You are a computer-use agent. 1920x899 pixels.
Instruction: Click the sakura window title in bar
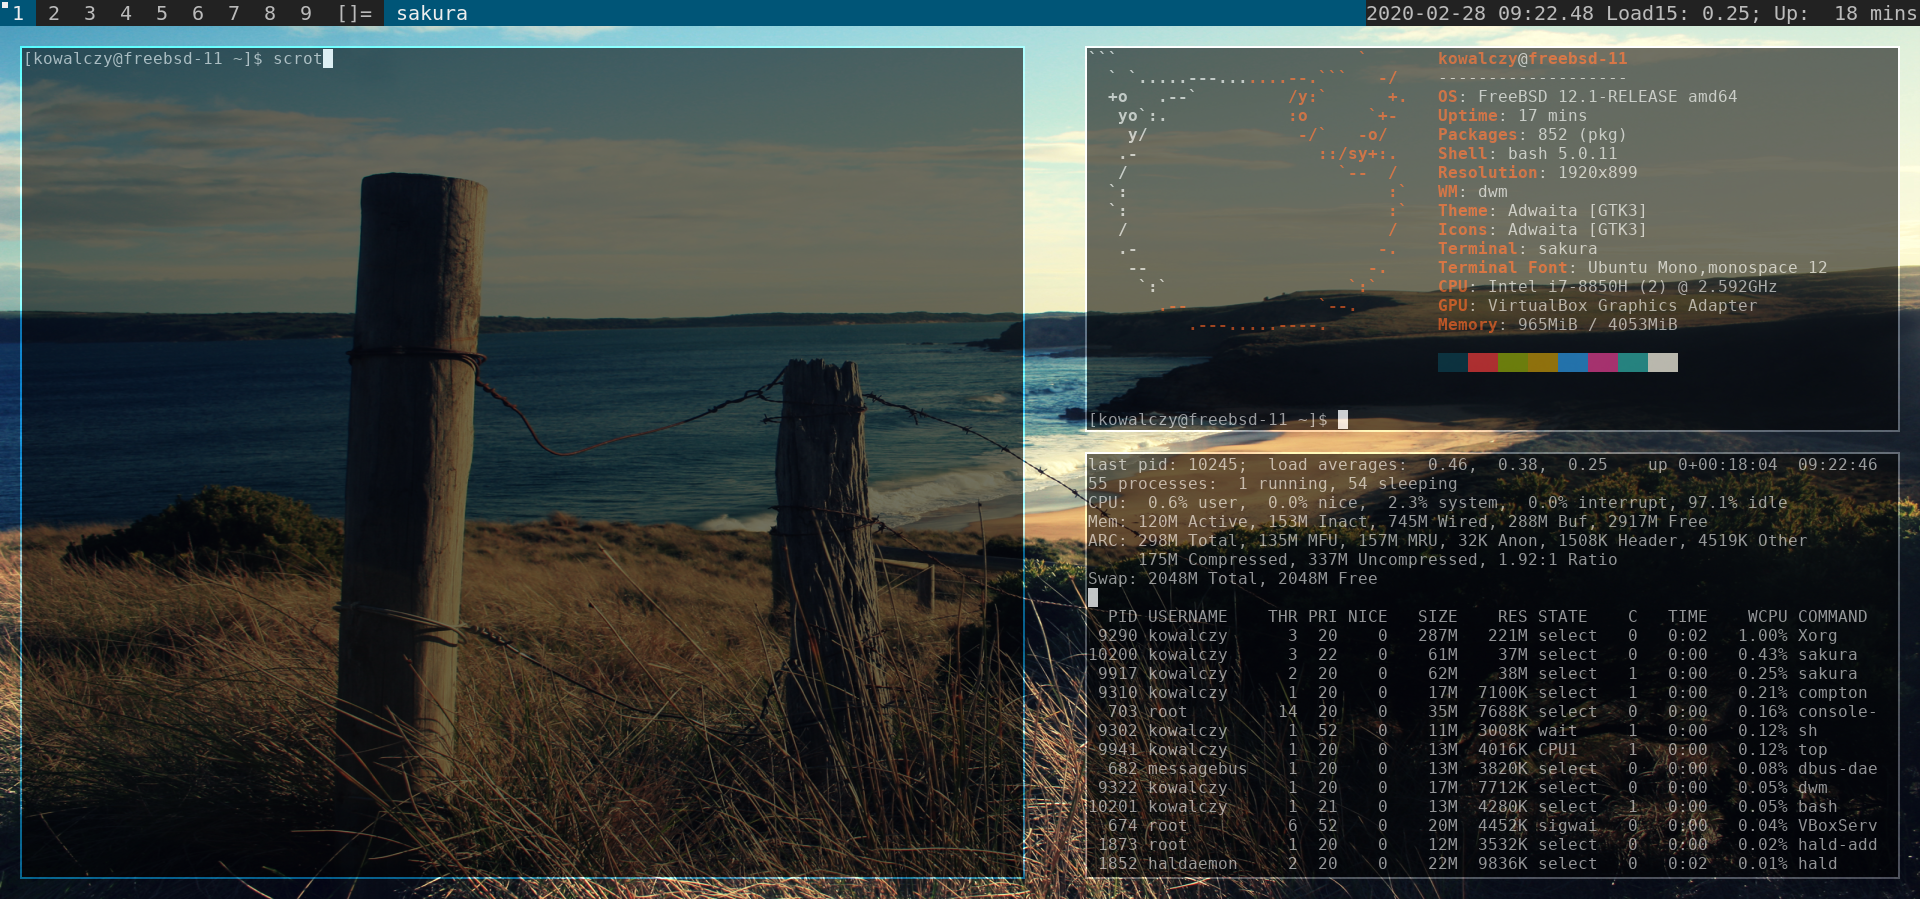[432, 13]
